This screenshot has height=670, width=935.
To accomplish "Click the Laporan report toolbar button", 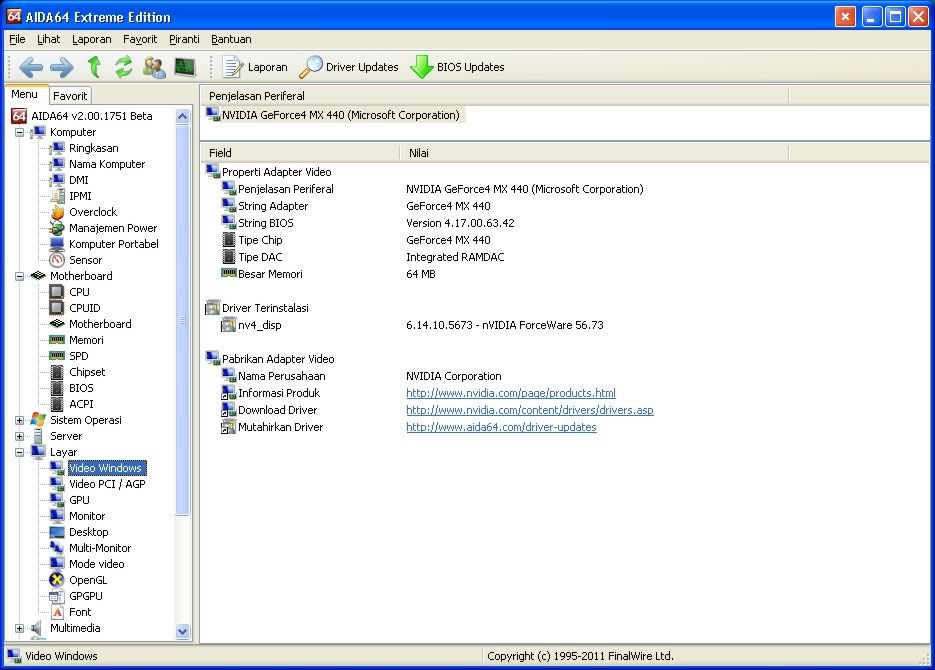I will [255, 67].
